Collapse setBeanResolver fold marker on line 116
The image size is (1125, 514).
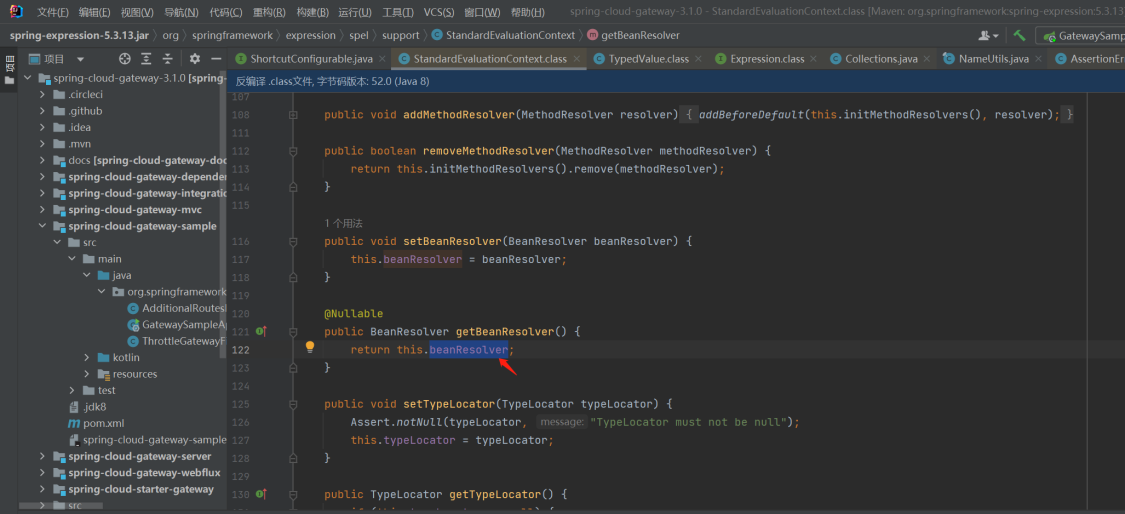293,241
